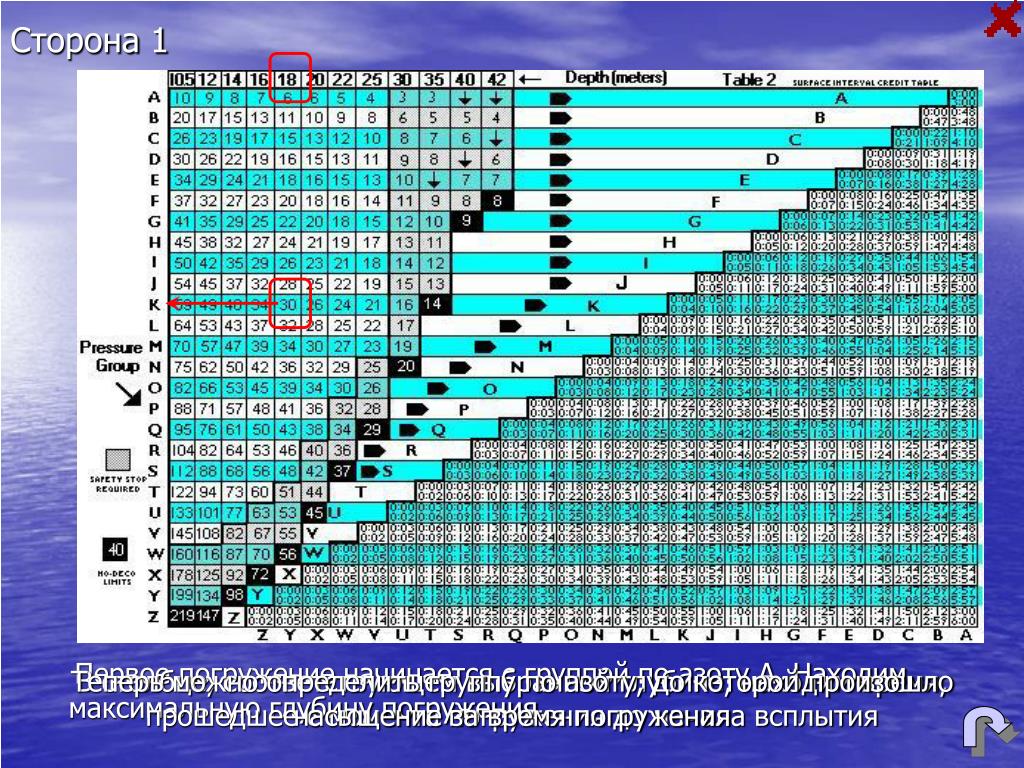Click pressure group row label A on left
The height and width of the screenshot is (768, 1024).
pyautogui.click(x=154, y=97)
